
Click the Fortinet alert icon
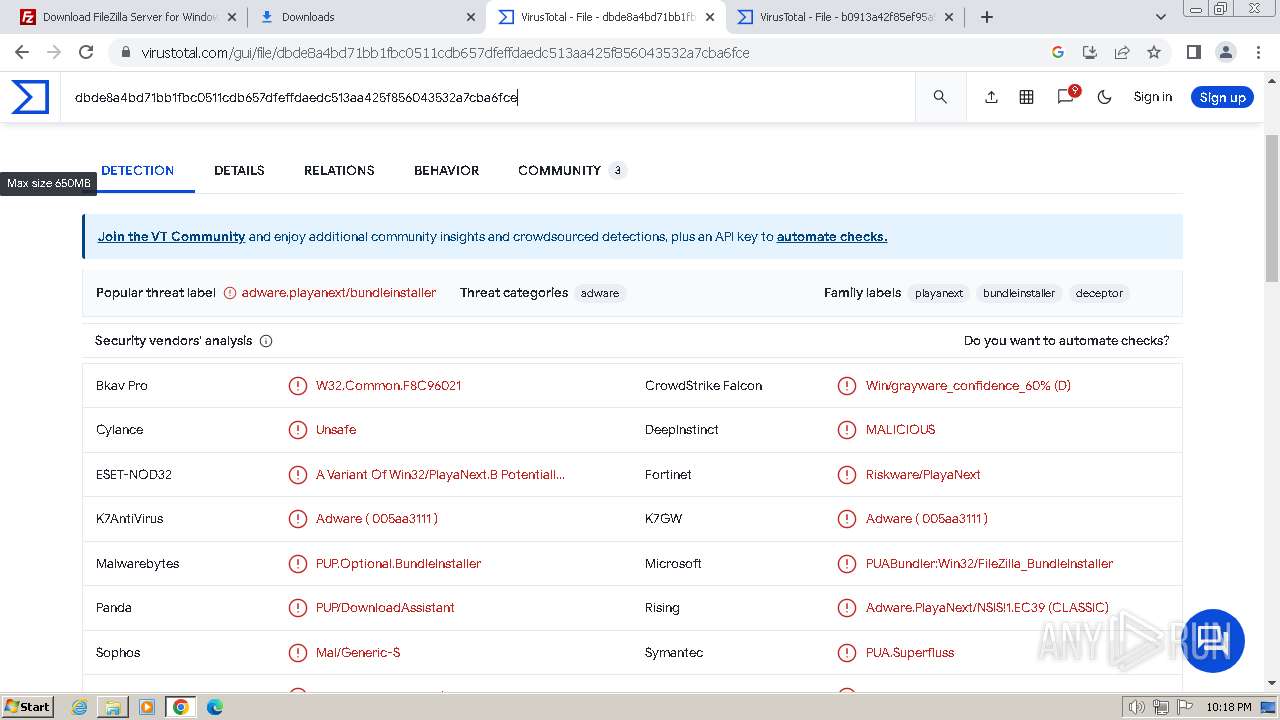click(847, 475)
